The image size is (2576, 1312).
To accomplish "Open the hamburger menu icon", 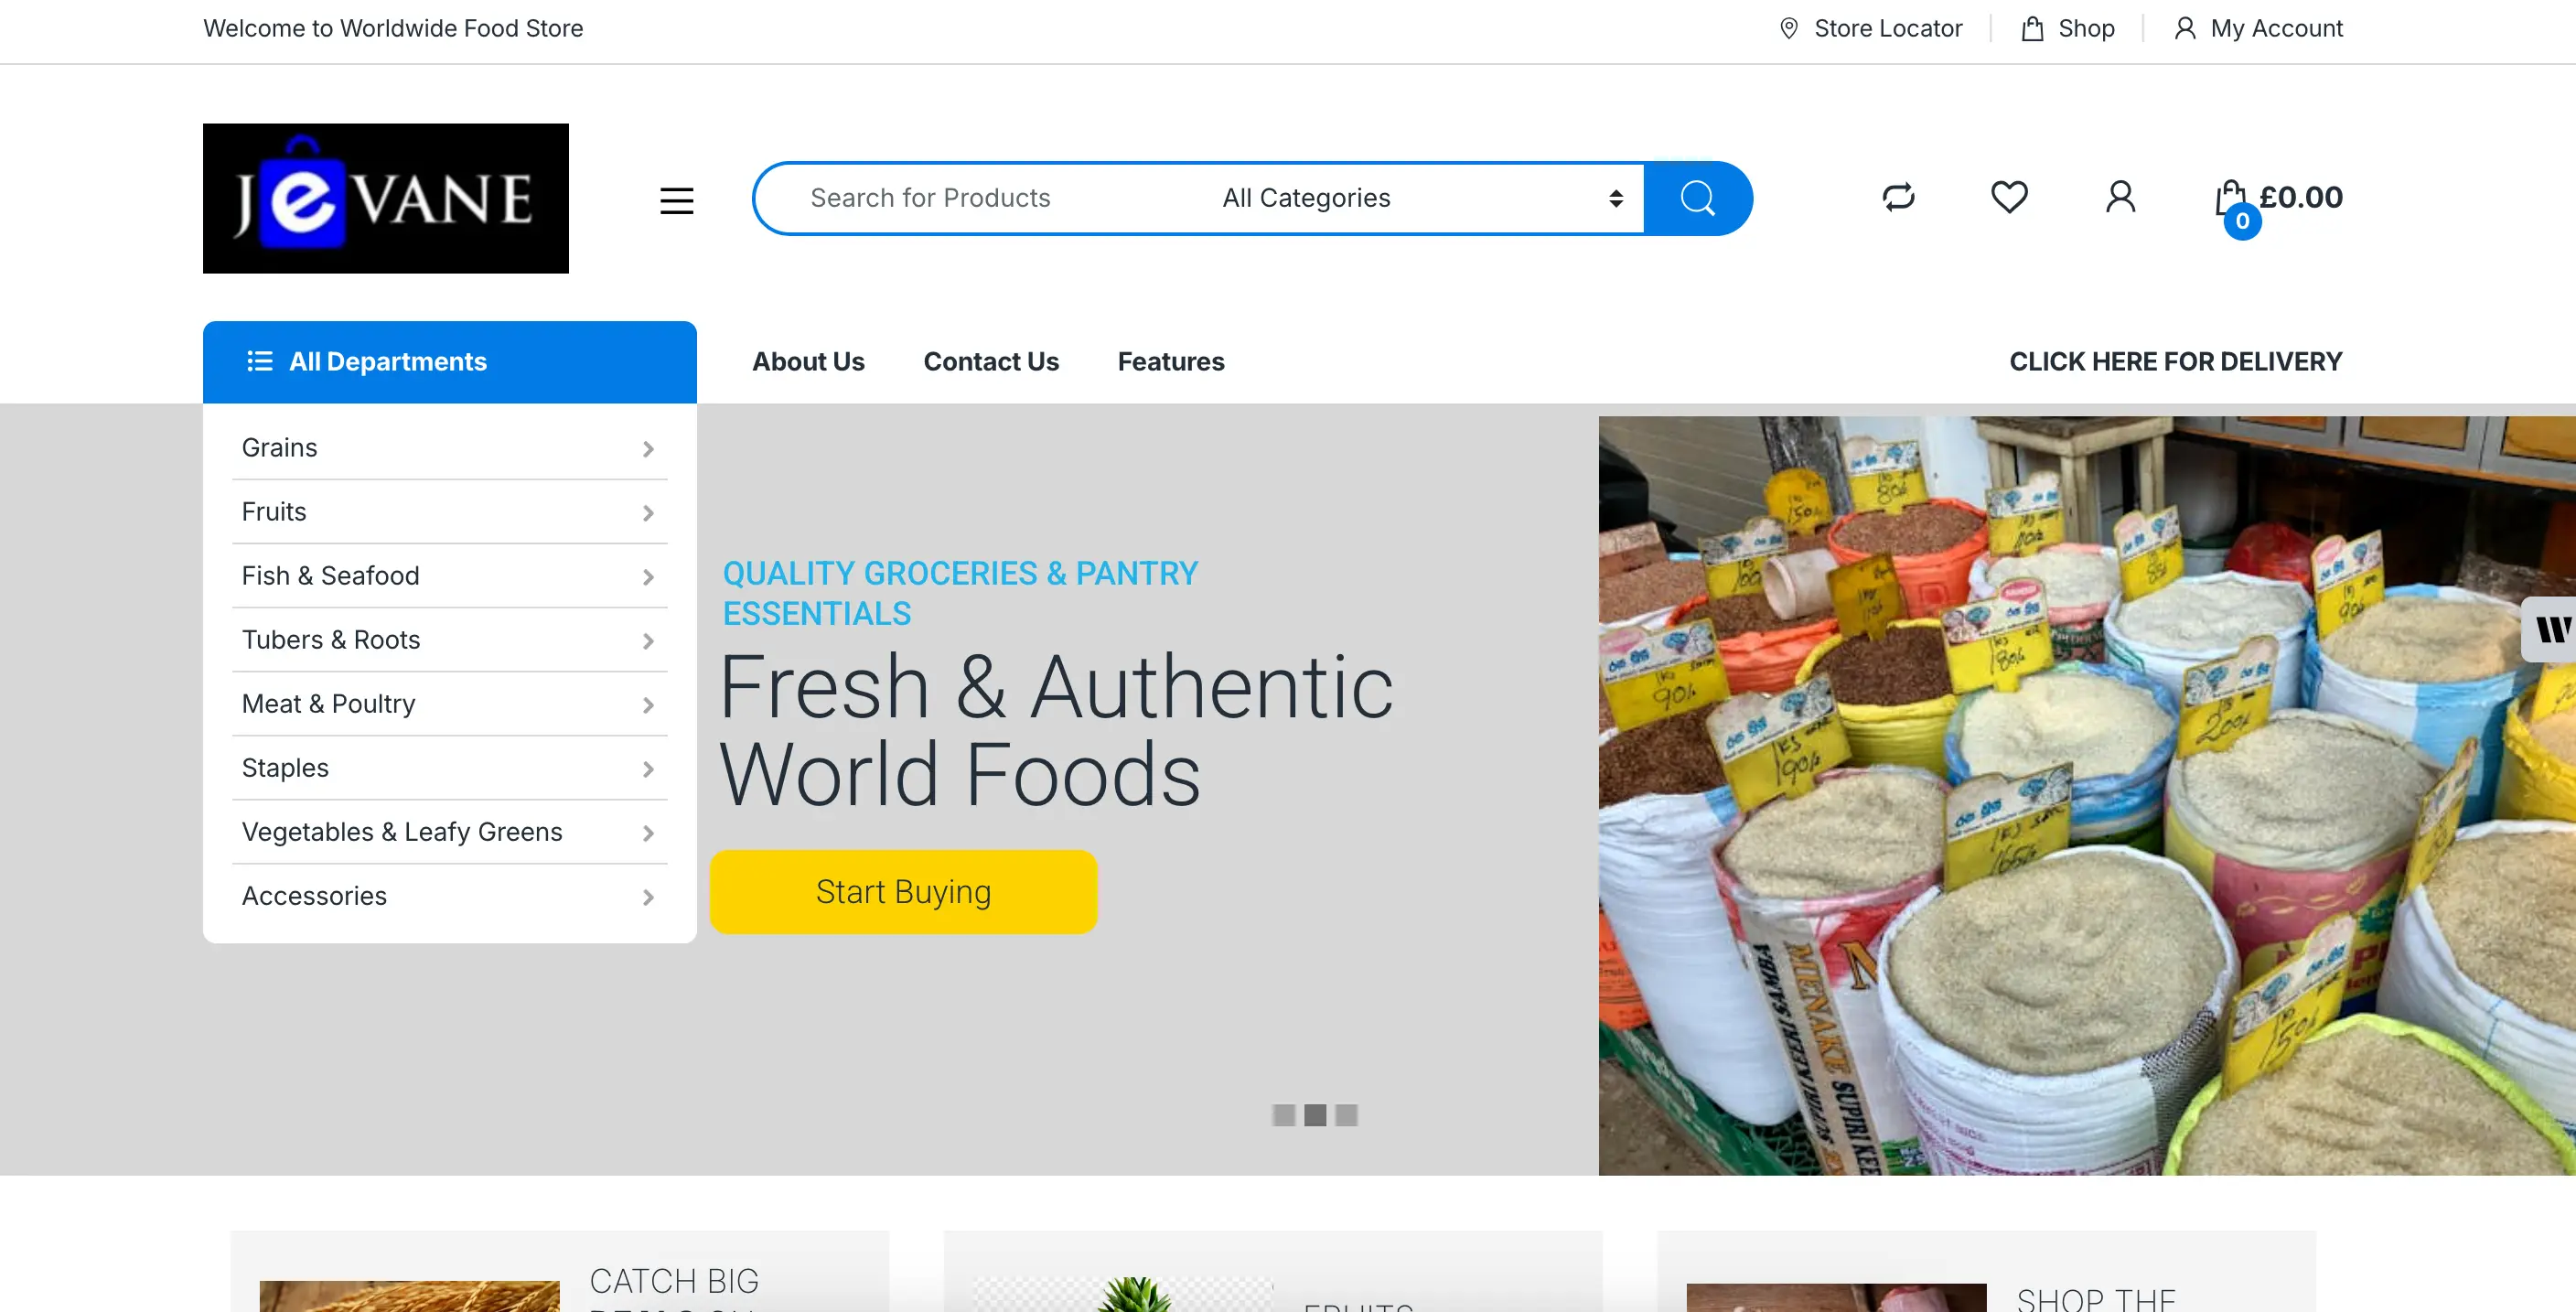I will point(677,201).
